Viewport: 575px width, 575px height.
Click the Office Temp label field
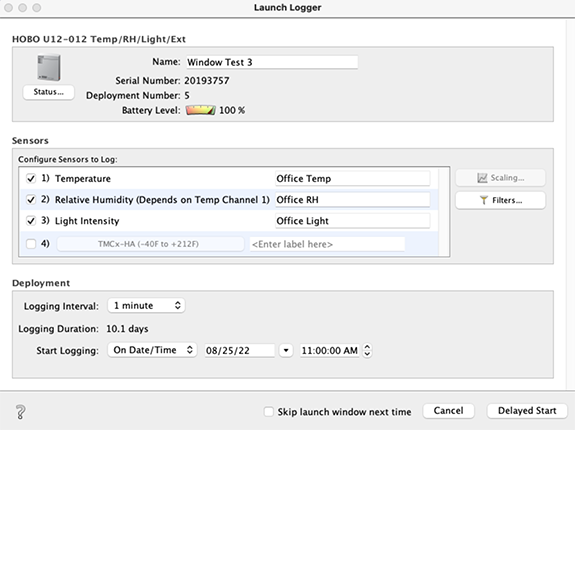352,179
